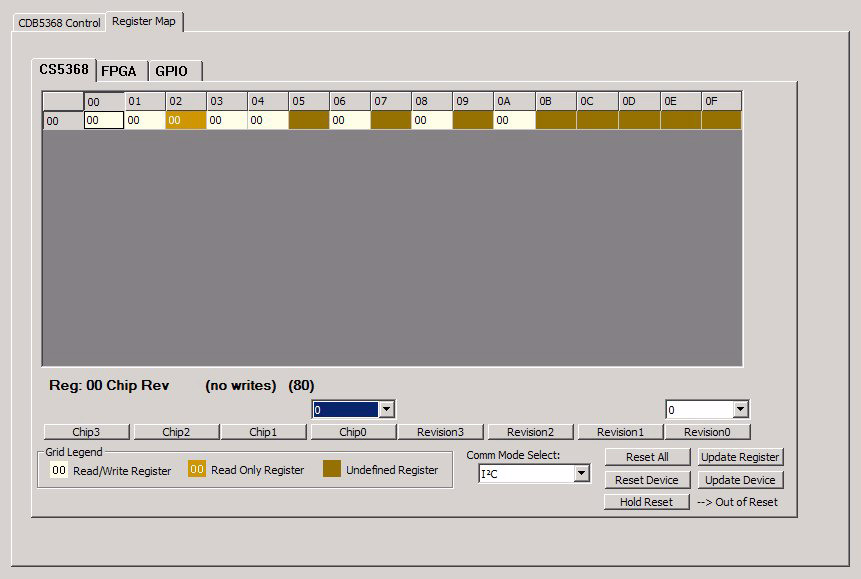Click the Revision3 button
This screenshot has height=579, width=861.
[441, 431]
